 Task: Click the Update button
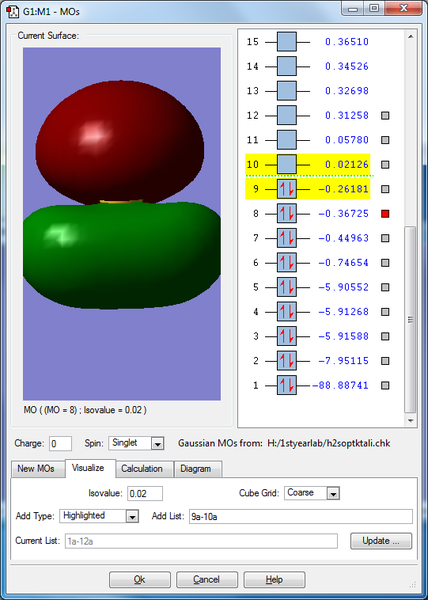point(381,541)
